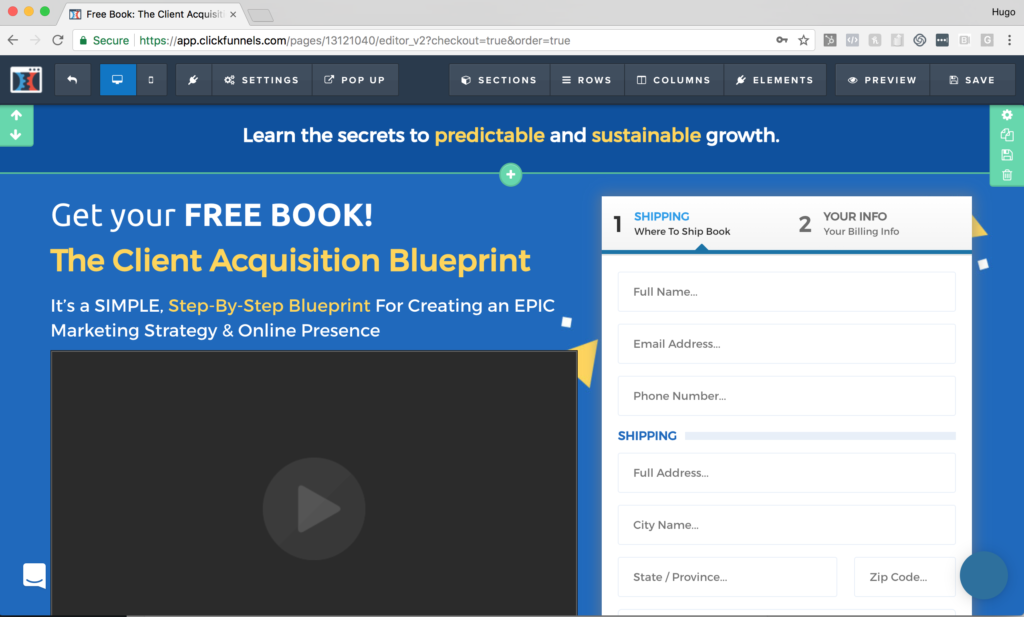This screenshot has width=1024, height=617.
Task: Select 'The Client Acquisition Blueprint' title
Action: 291,261
